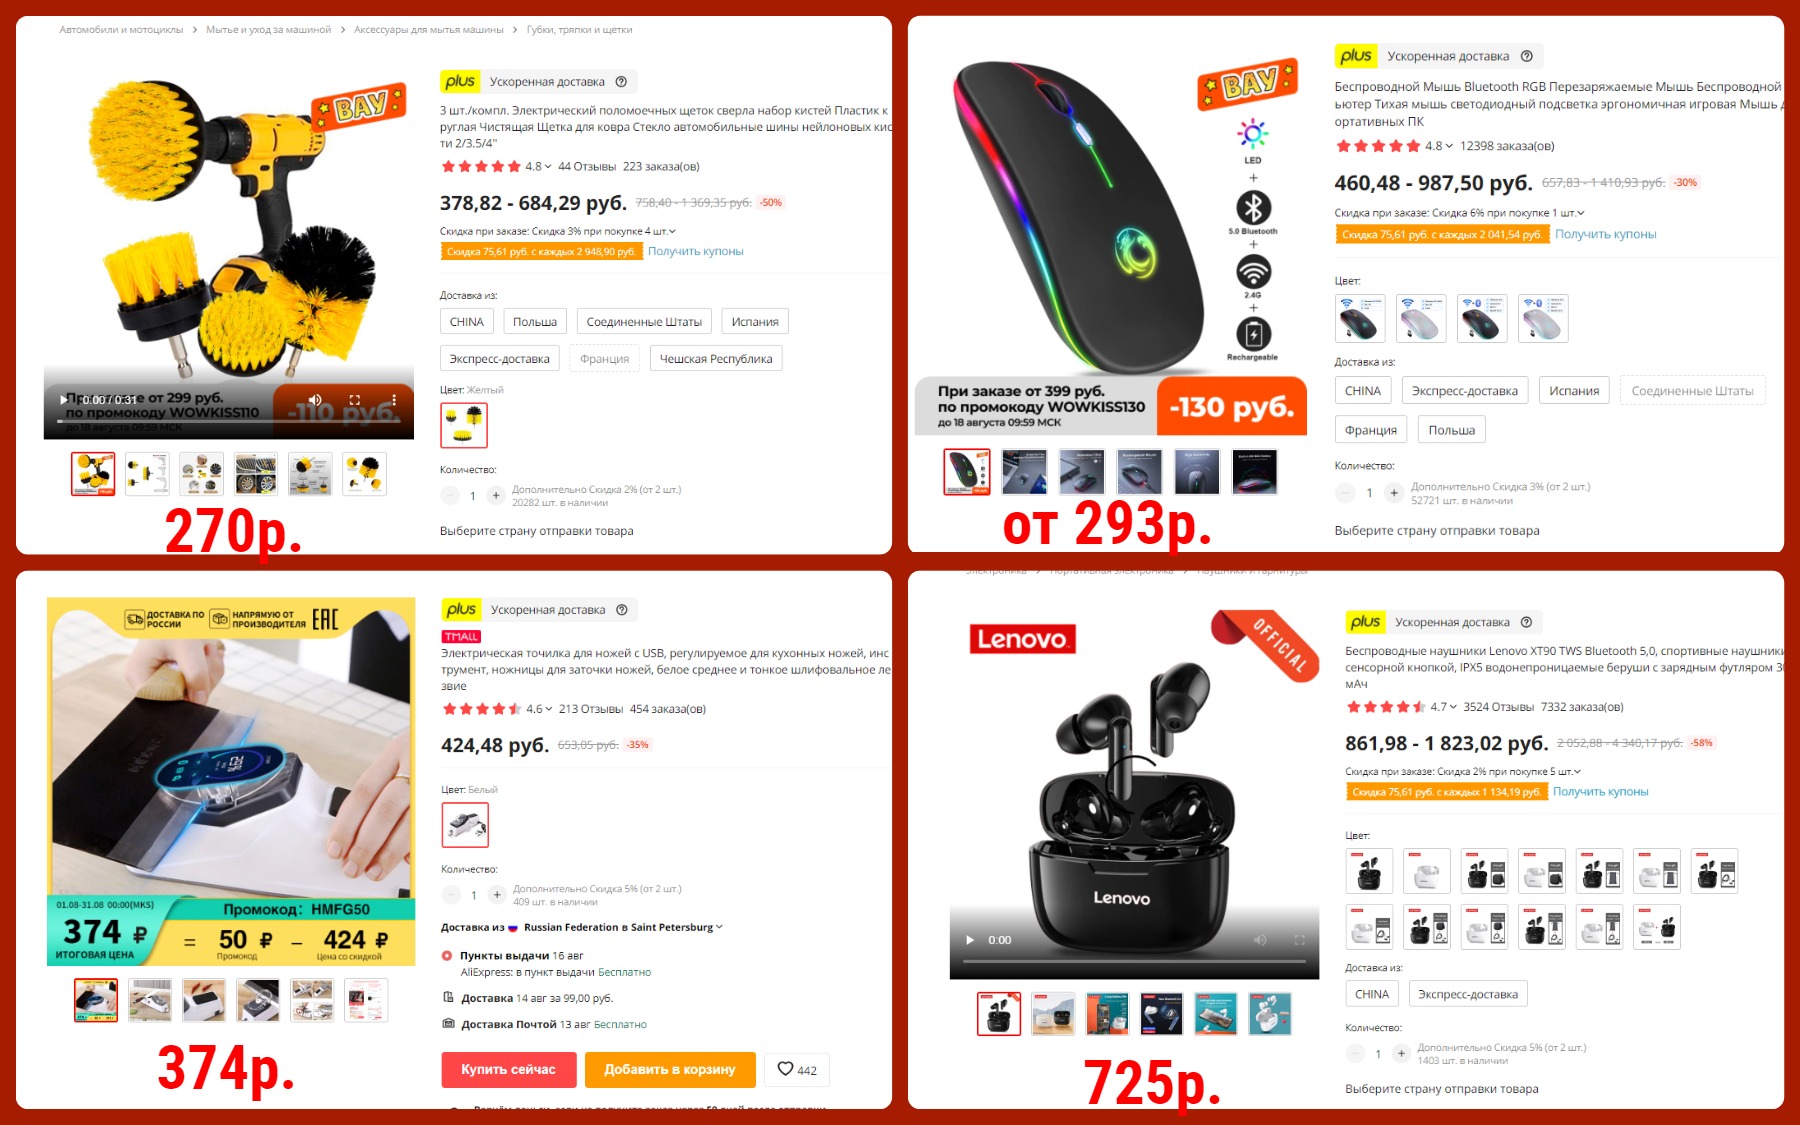Image resolution: width=1800 pixels, height=1125 pixels.
Task: Mute the drill brush video volume
Action: point(314,400)
